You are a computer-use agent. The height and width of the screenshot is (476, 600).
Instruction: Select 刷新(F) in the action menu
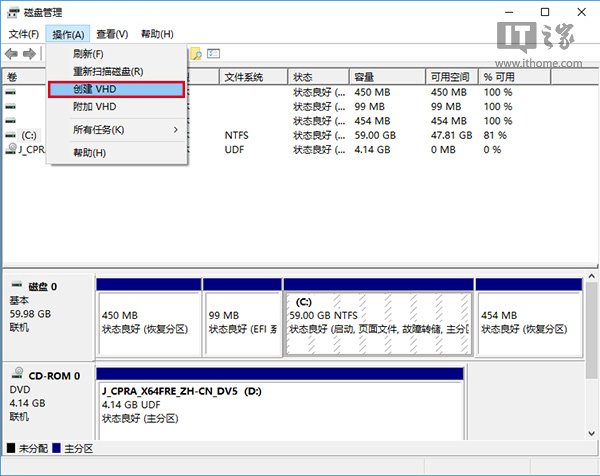(88, 53)
